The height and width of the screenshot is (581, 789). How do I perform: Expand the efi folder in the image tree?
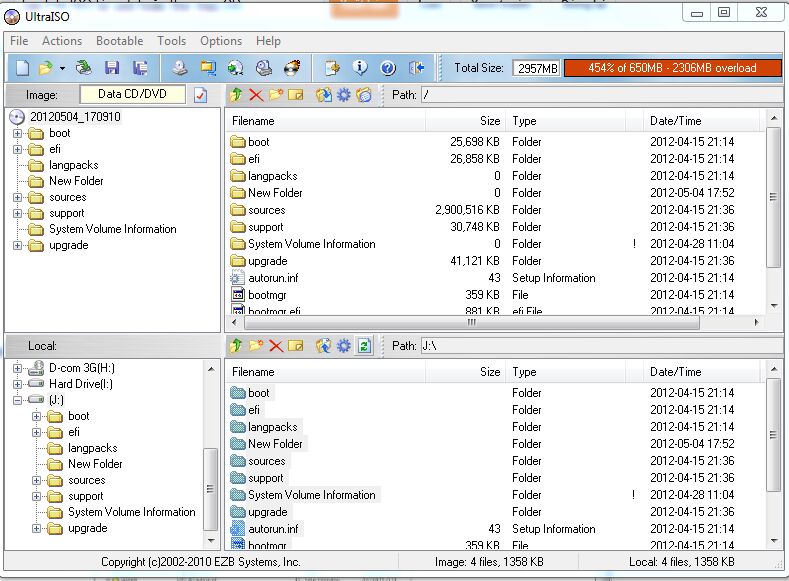click(18, 149)
